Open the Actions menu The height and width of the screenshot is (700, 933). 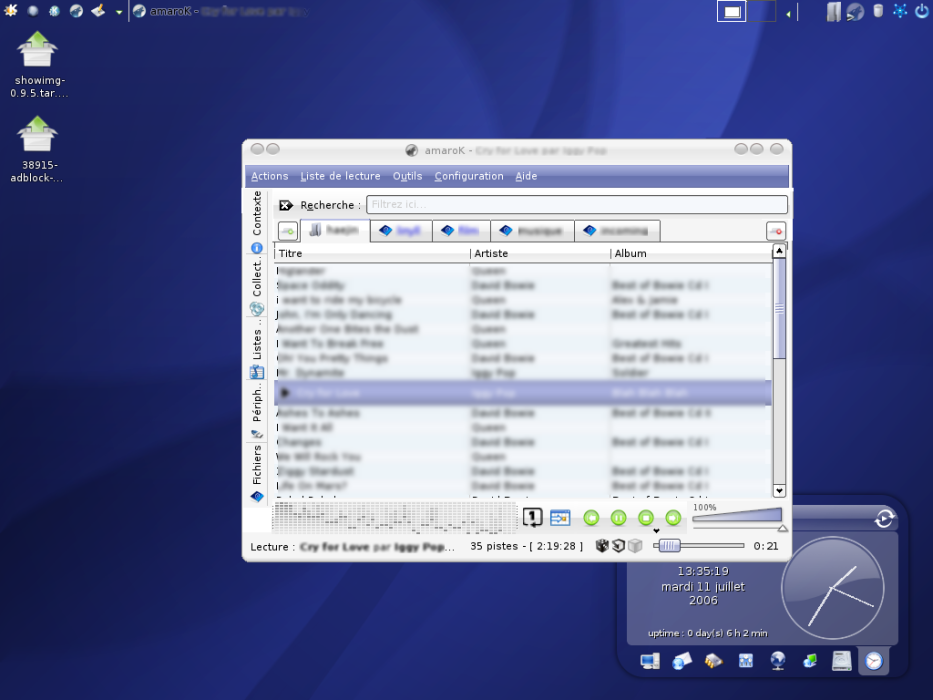(270, 176)
